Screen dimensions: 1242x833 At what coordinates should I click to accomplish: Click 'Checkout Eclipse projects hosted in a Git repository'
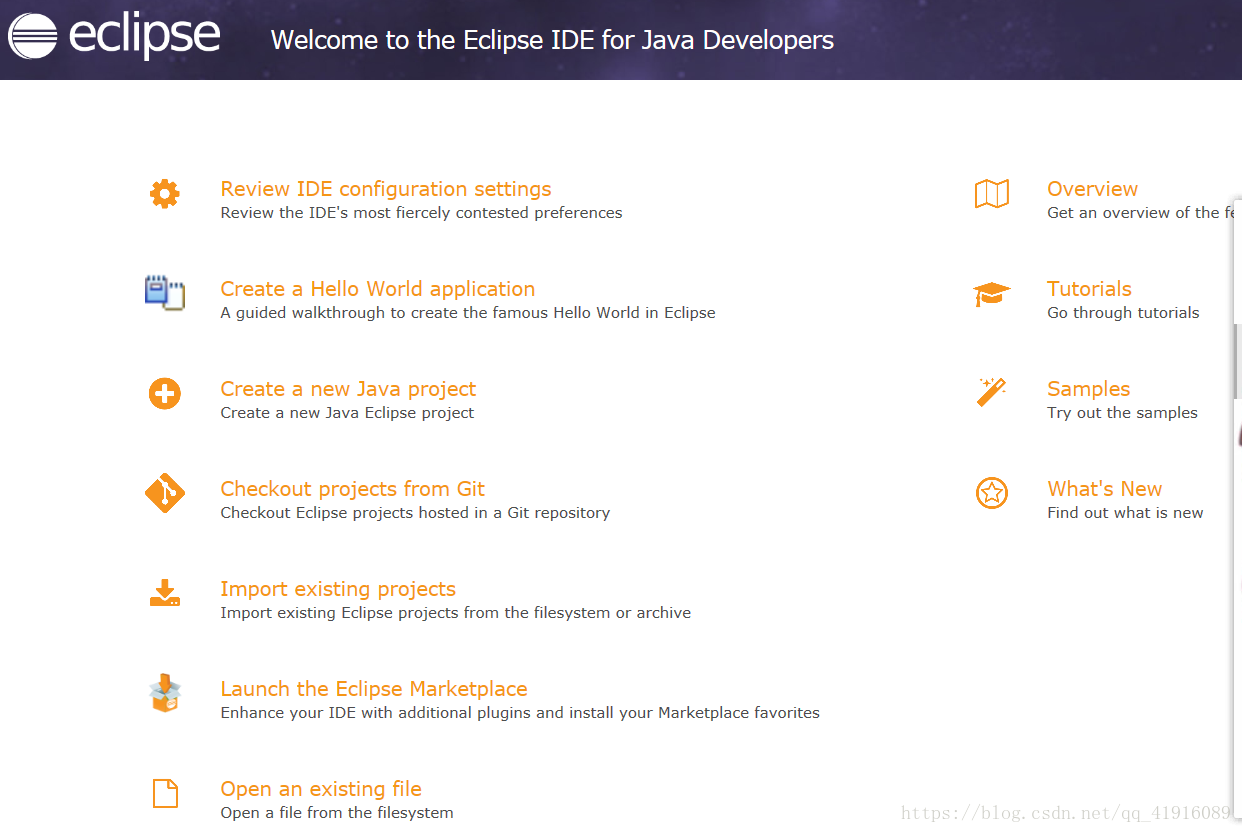click(415, 513)
